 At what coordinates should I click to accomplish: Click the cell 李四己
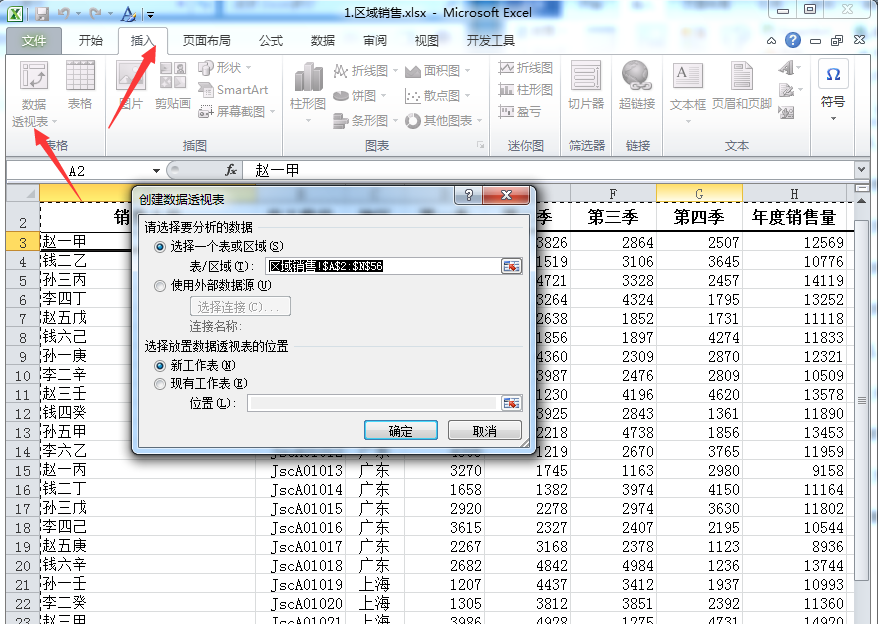[x=147, y=527]
